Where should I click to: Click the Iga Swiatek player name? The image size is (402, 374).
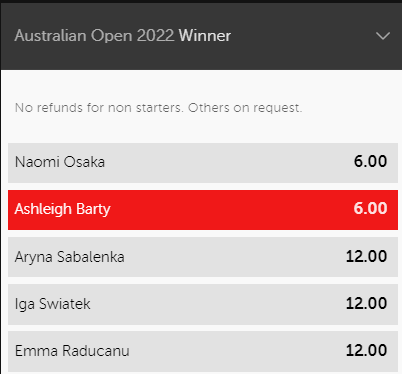tap(52, 305)
